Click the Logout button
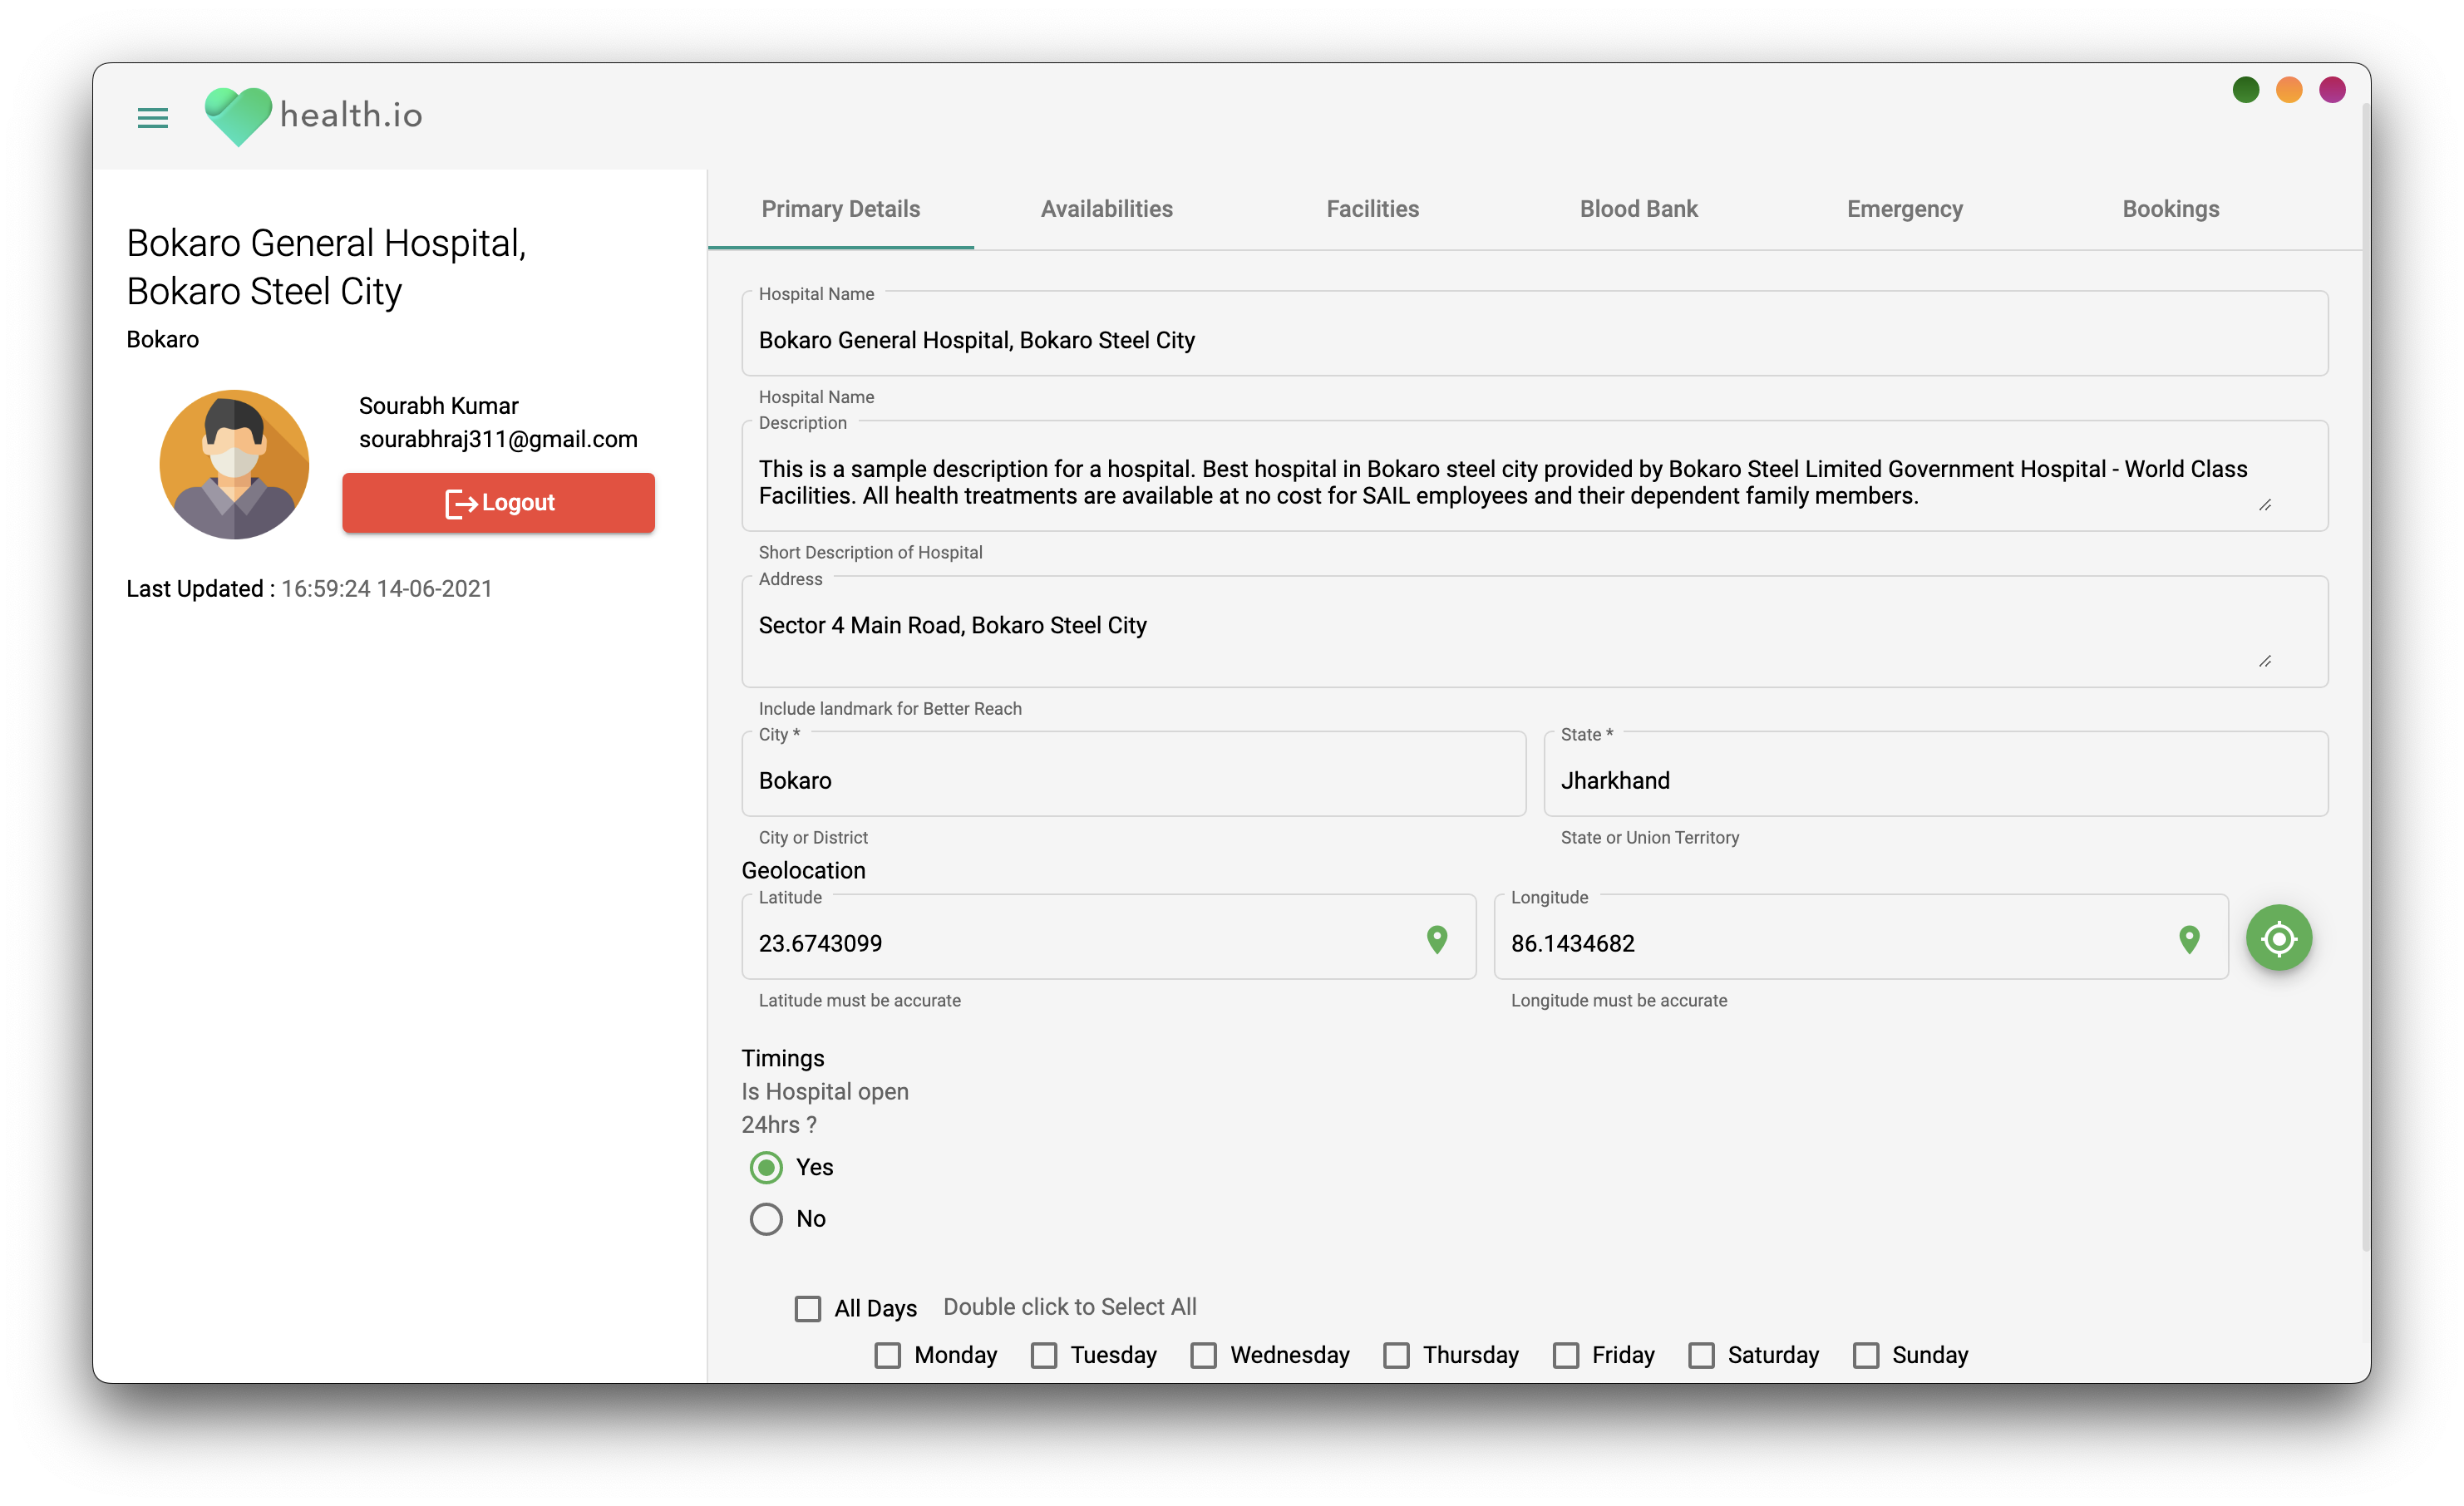 498,503
